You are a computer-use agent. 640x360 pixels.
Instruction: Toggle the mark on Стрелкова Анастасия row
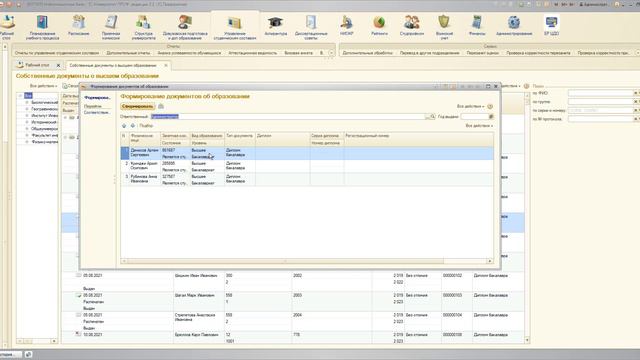point(78,315)
